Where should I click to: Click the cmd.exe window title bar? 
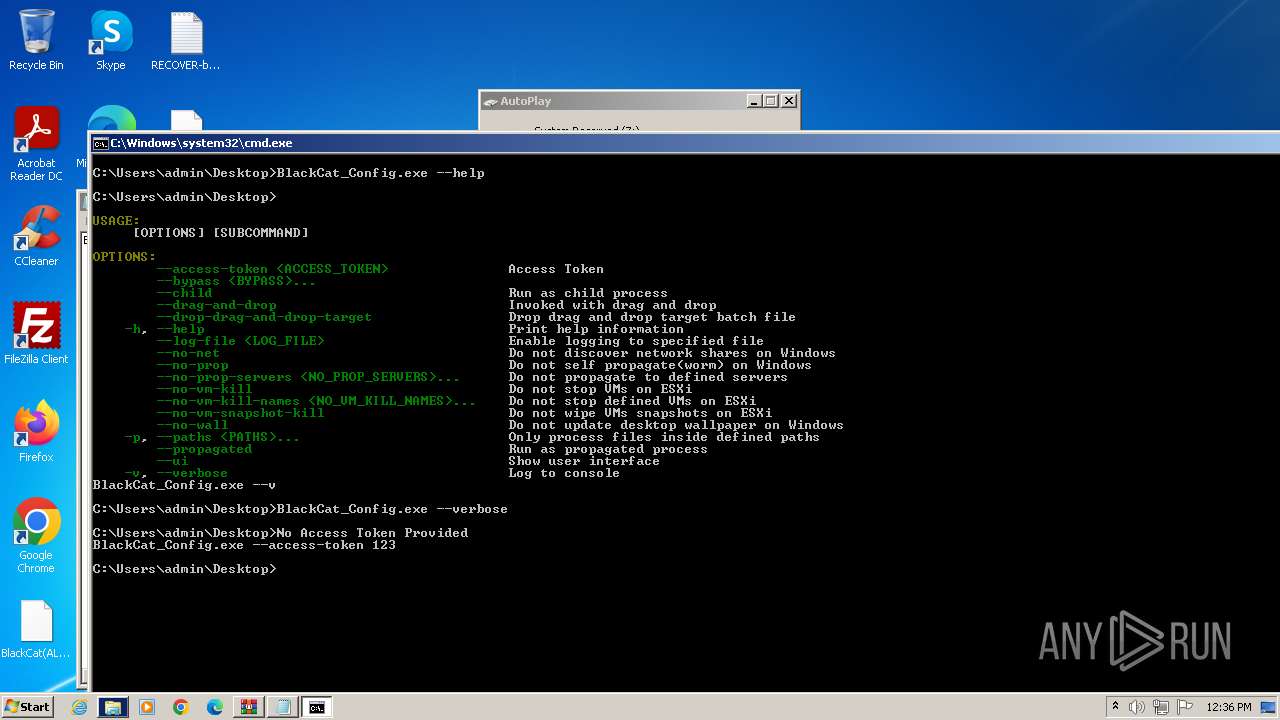(684, 143)
